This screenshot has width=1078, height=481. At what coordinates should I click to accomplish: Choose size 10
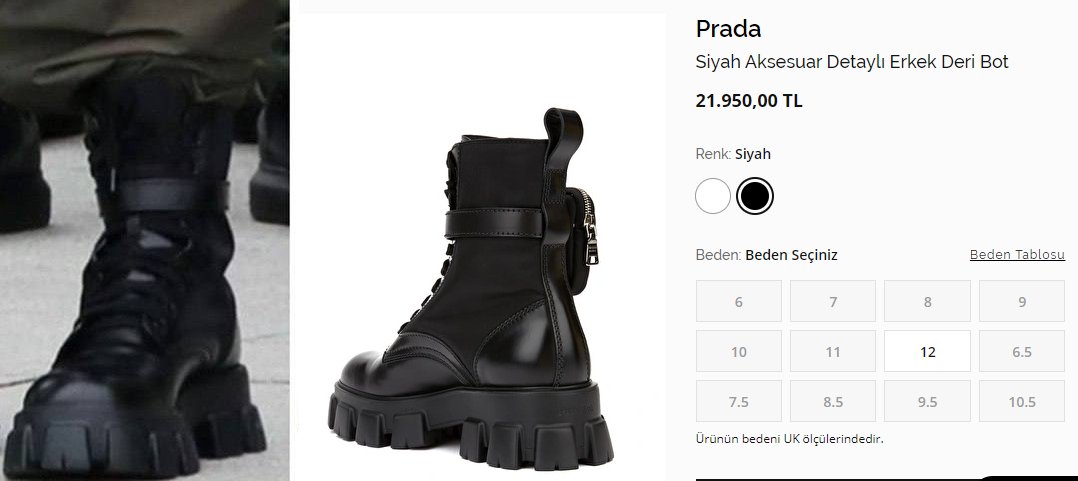tap(738, 351)
